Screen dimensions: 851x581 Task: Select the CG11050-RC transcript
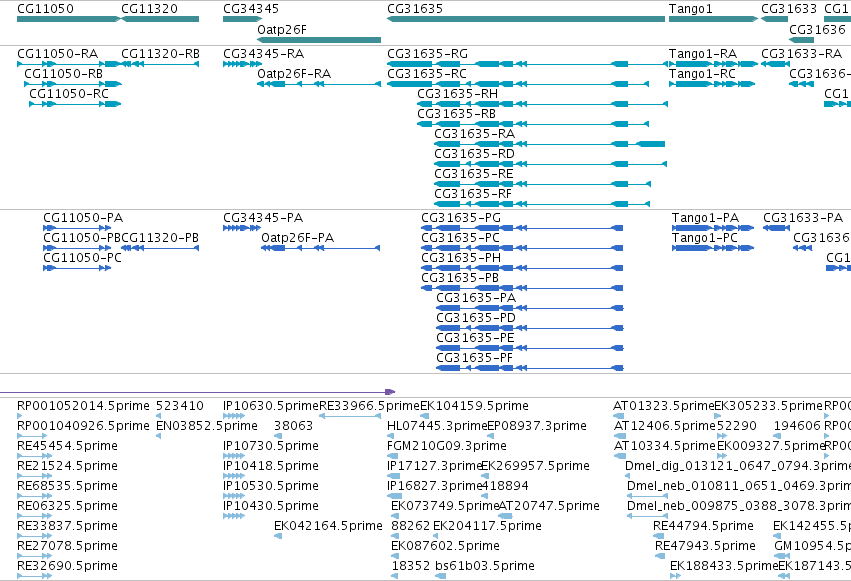pyautogui.click(x=75, y=104)
